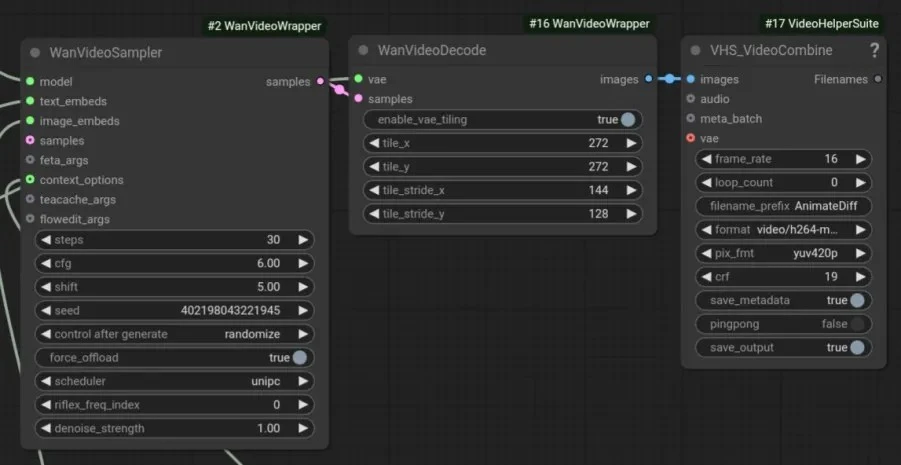
Task: Click the samples output port on WanVideoSampler
Action: pyautogui.click(x=320, y=81)
